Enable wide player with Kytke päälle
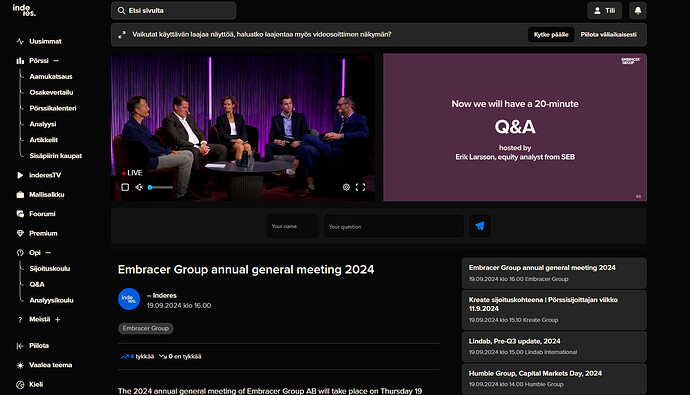 pos(551,35)
